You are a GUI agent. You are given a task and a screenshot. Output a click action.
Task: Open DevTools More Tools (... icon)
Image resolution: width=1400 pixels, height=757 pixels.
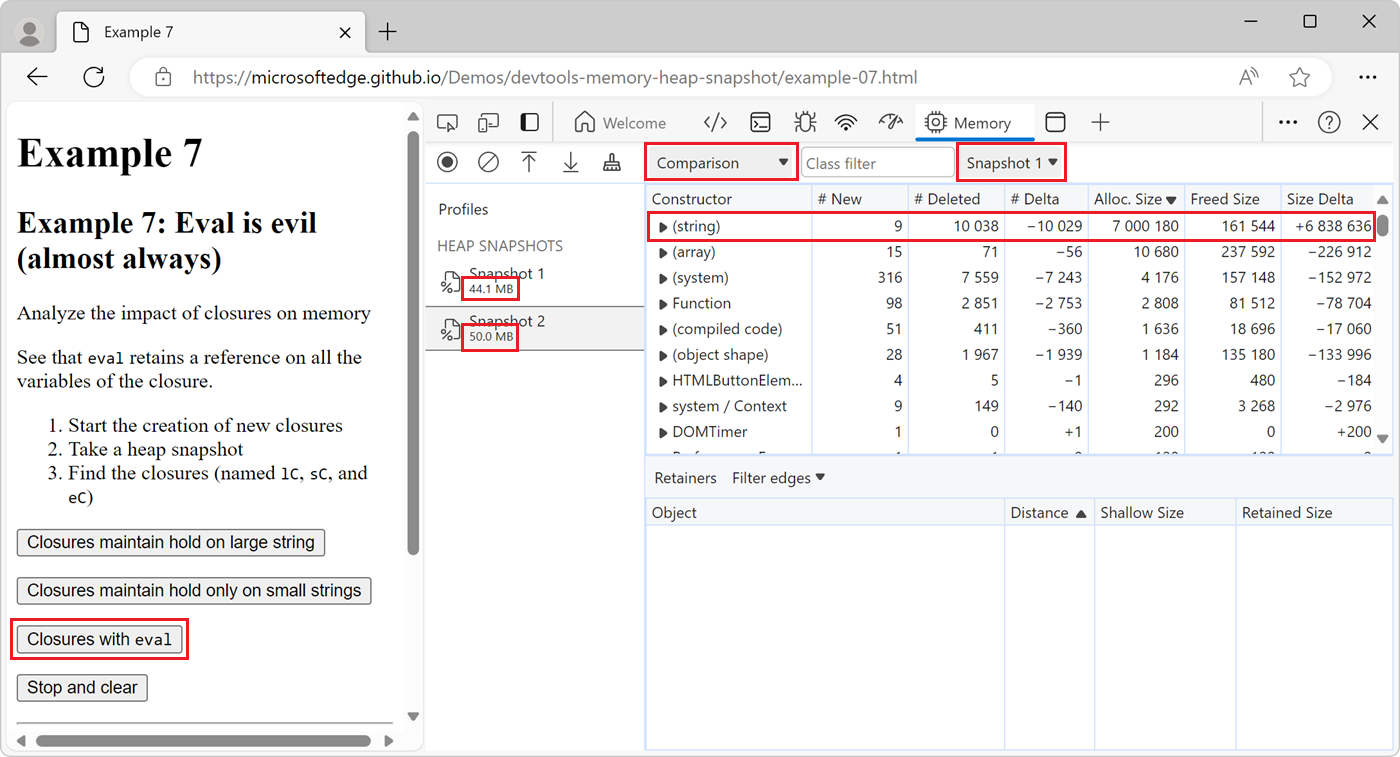coord(1287,121)
